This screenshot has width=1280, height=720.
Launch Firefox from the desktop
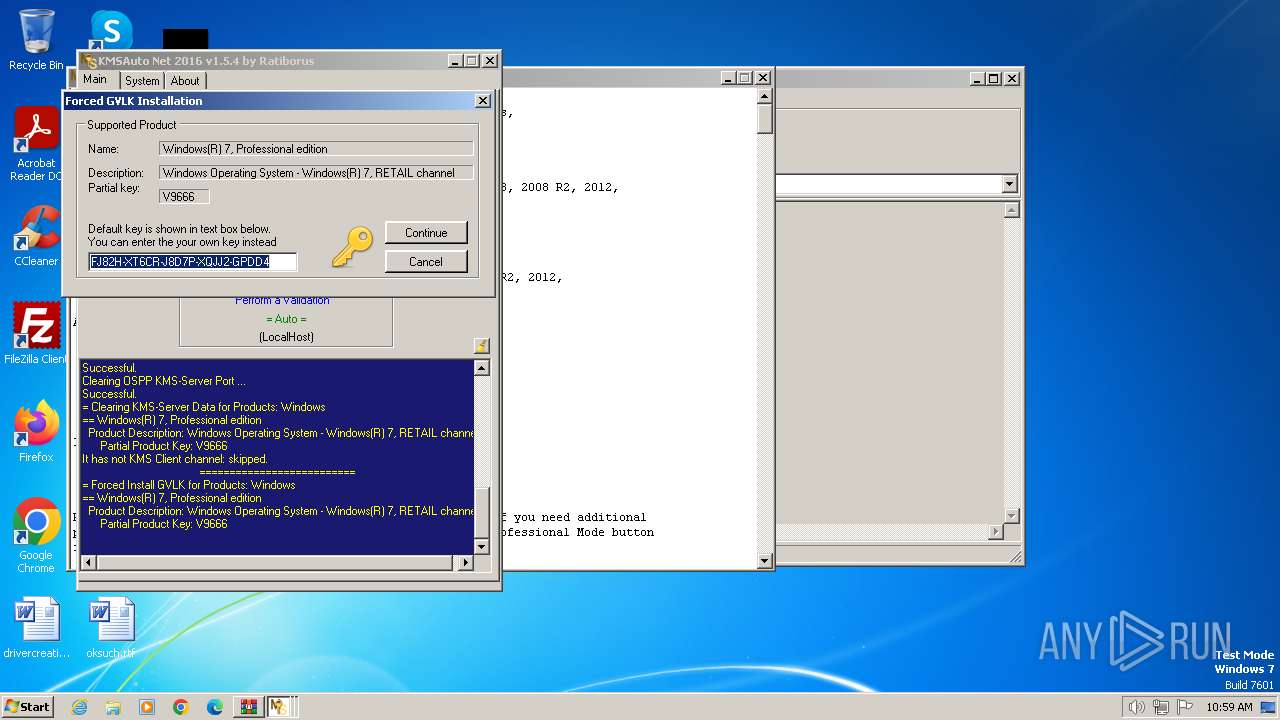coord(36,431)
